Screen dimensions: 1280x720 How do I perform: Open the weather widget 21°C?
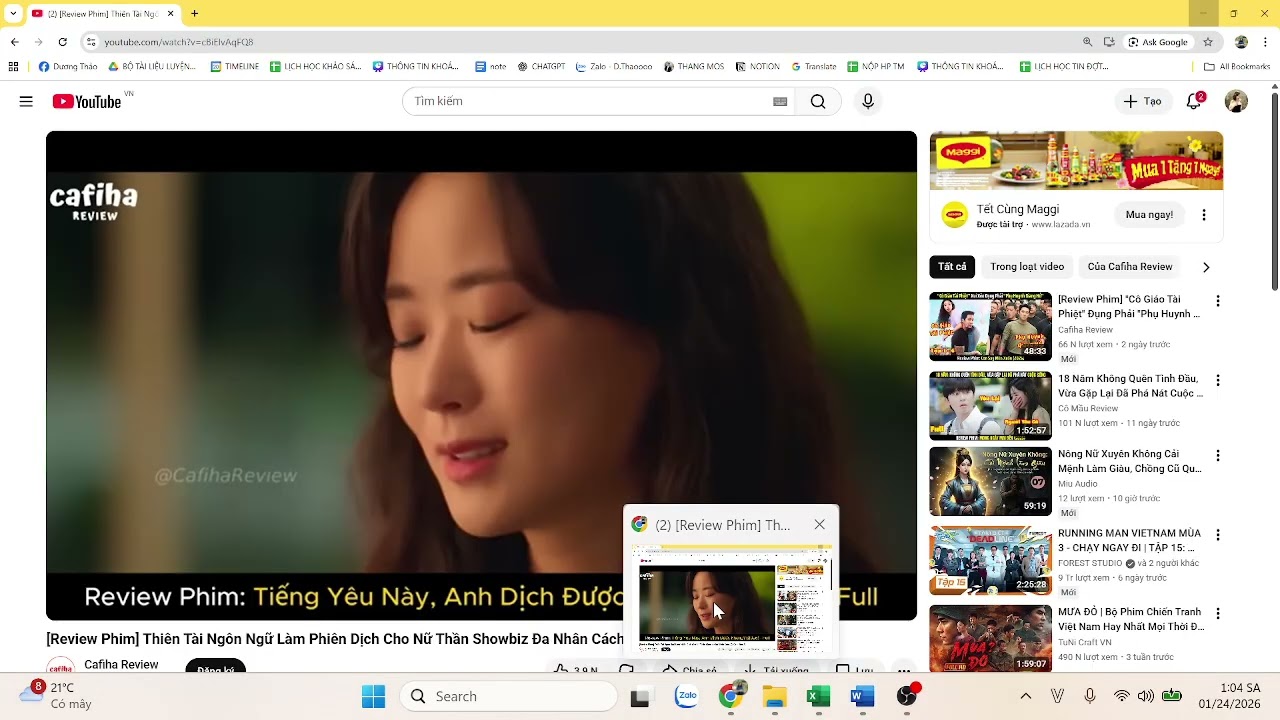(57, 696)
